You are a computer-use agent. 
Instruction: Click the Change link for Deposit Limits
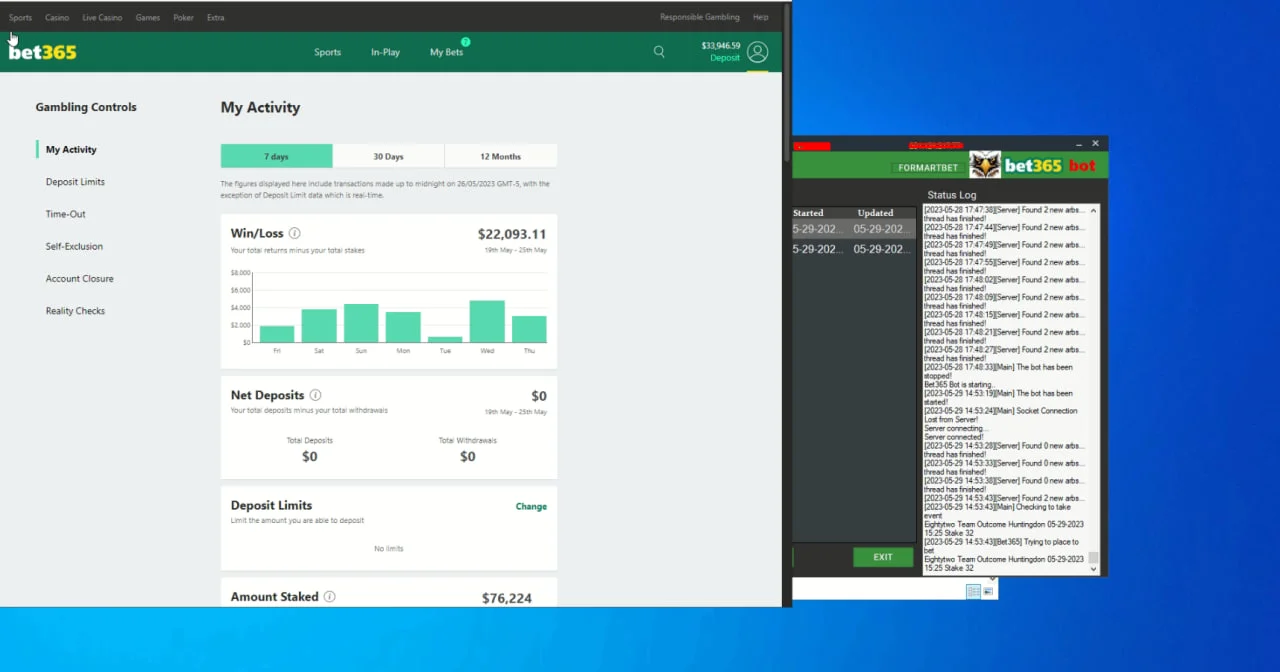pos(531,506)
